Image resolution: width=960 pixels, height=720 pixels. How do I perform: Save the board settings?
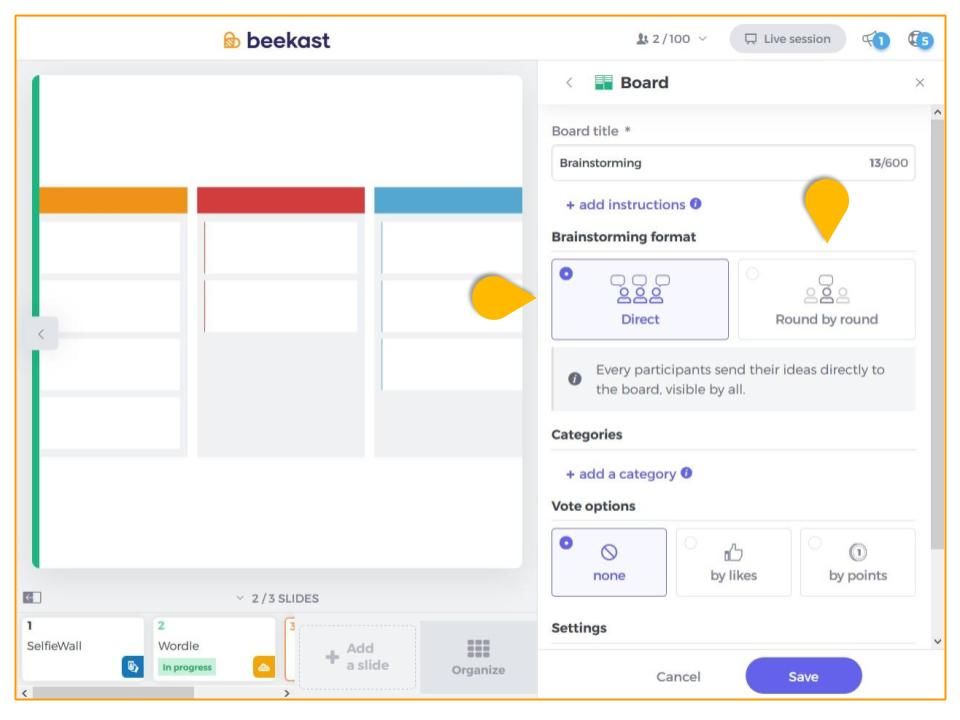pos(803,677)
